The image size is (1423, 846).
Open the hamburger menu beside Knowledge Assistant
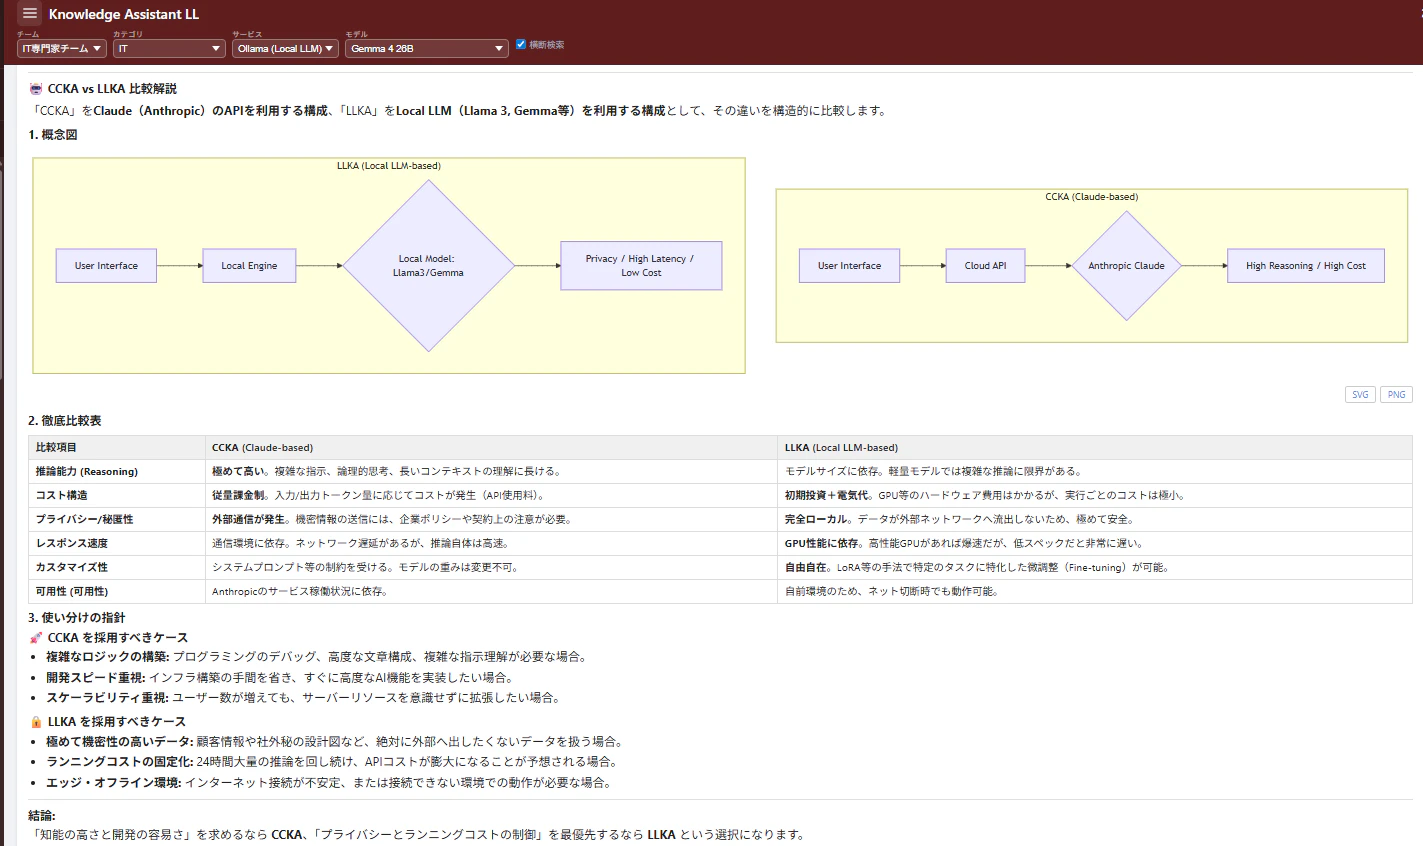[29, 13]
